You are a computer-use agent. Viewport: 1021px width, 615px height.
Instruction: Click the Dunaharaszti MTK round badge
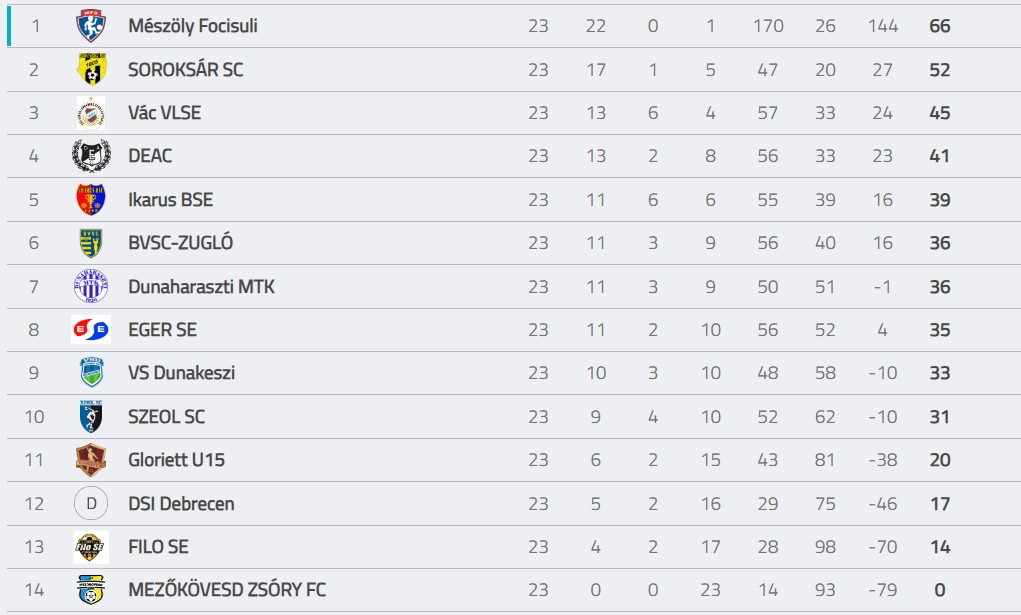click(91, 287)
